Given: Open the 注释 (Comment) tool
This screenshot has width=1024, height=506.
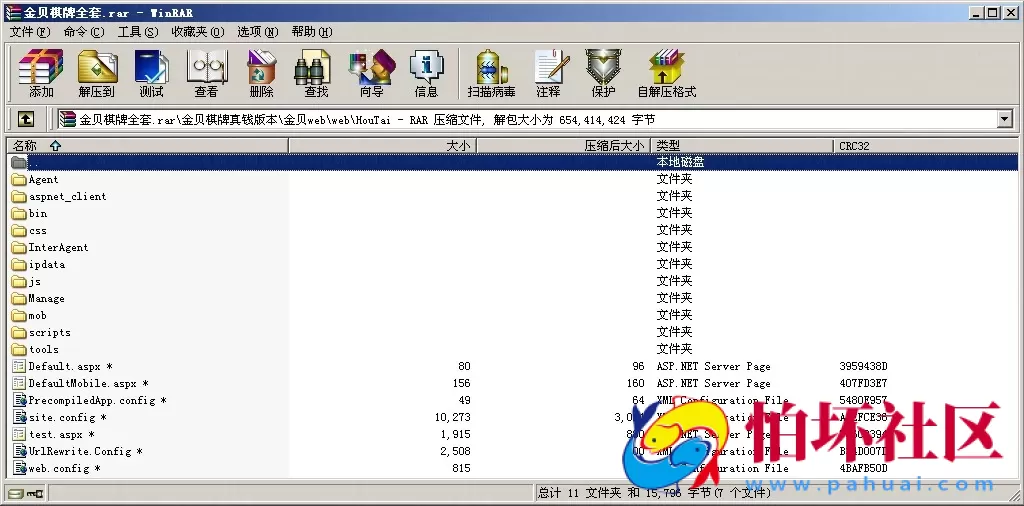Looking at the screenshot, I should (x=549, y=72).
